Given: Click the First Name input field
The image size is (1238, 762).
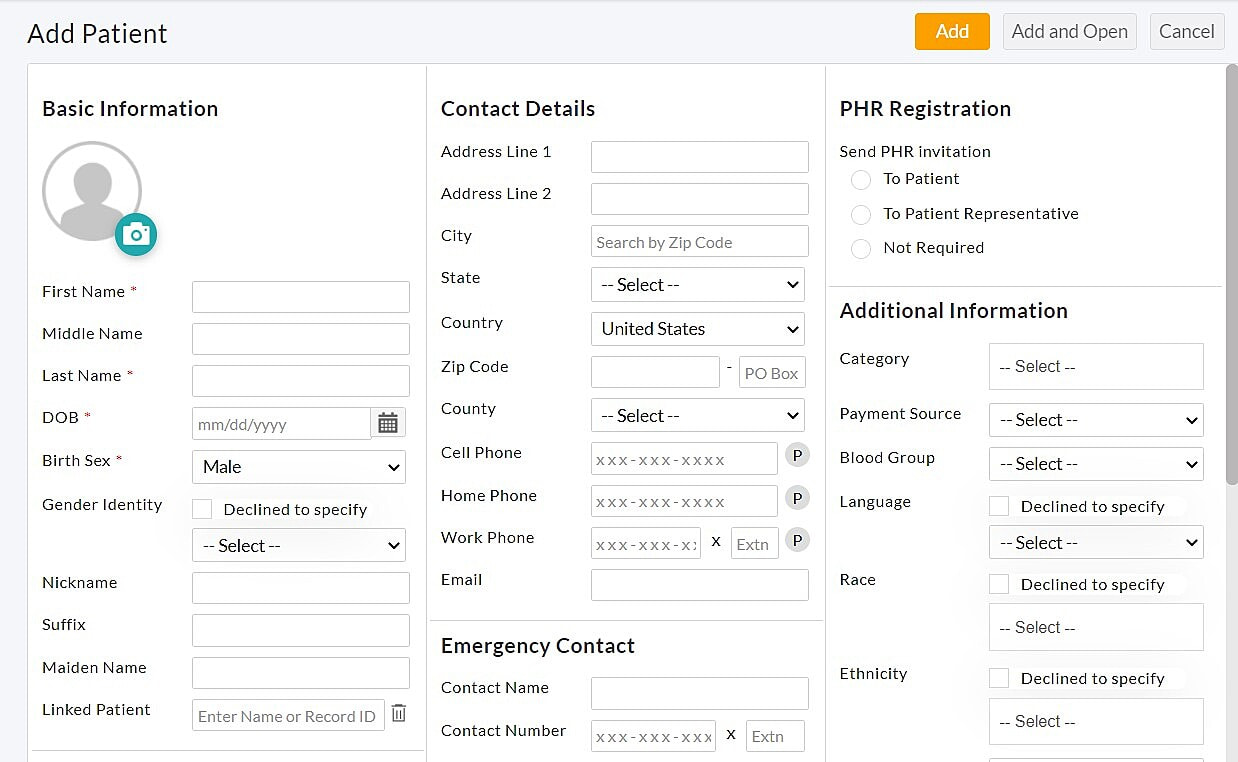Looking at the screenshot, I should coord(301,297).
